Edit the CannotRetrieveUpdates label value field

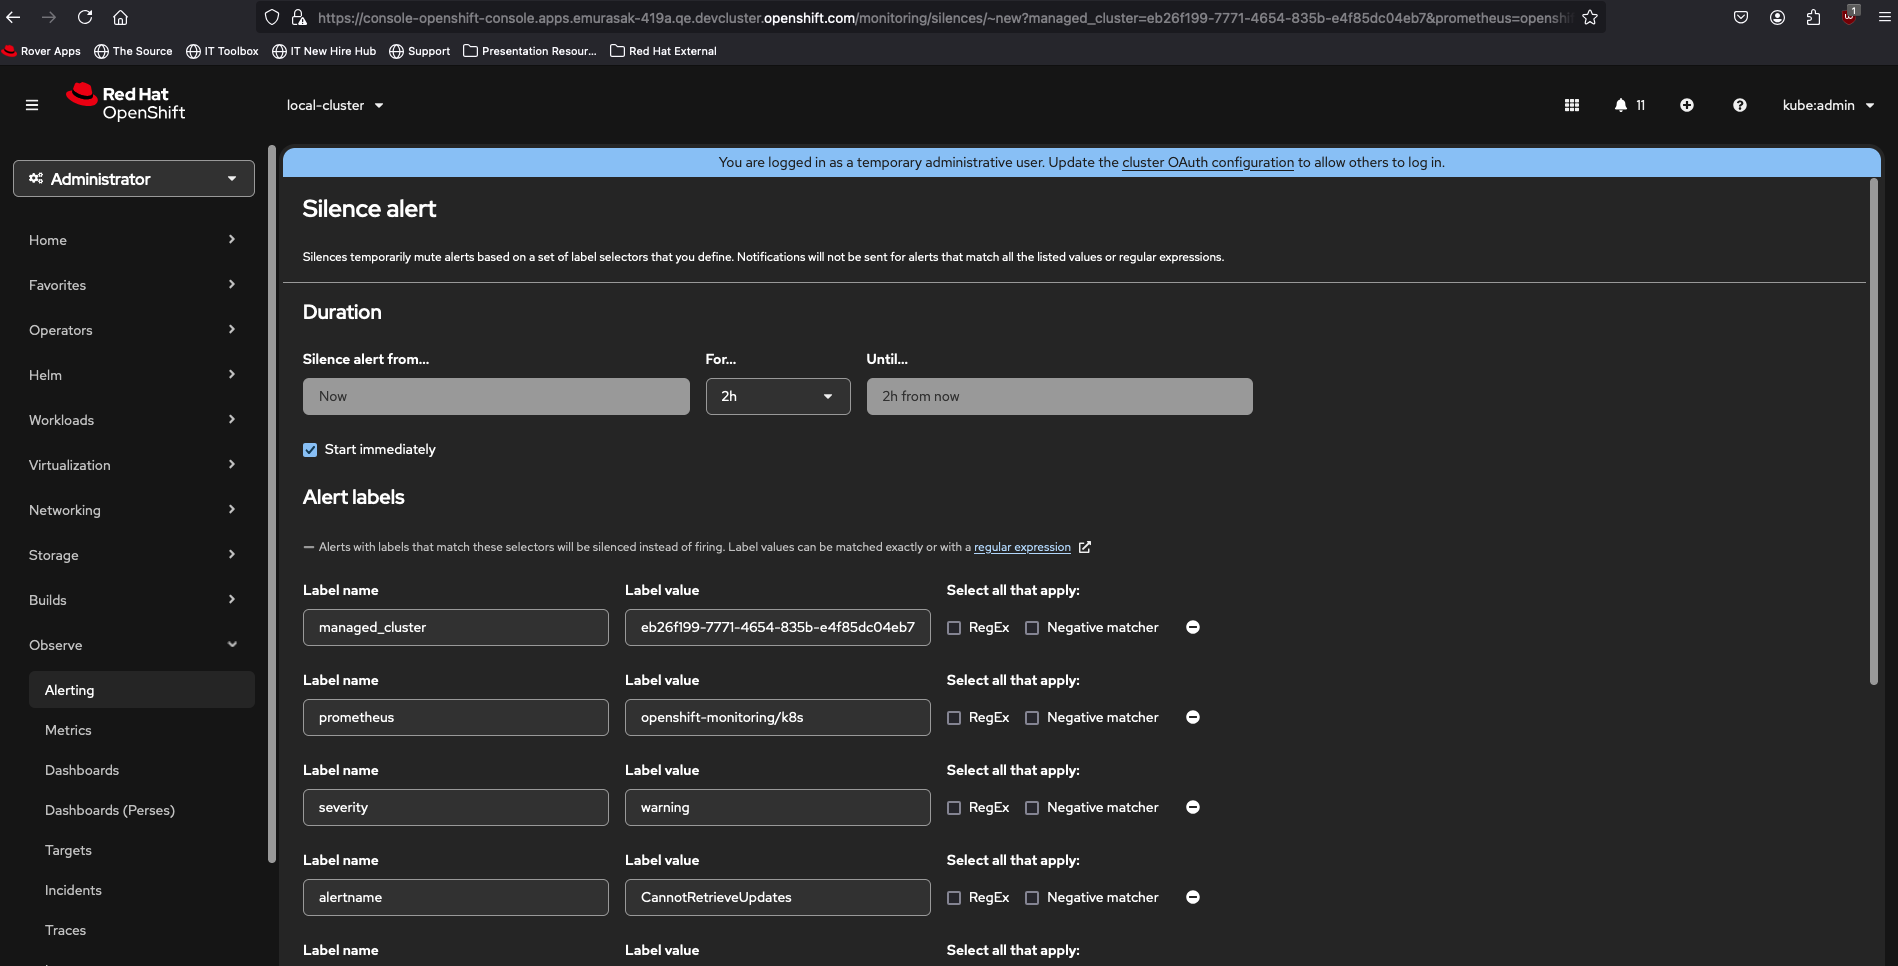click(x=778, y=897)
